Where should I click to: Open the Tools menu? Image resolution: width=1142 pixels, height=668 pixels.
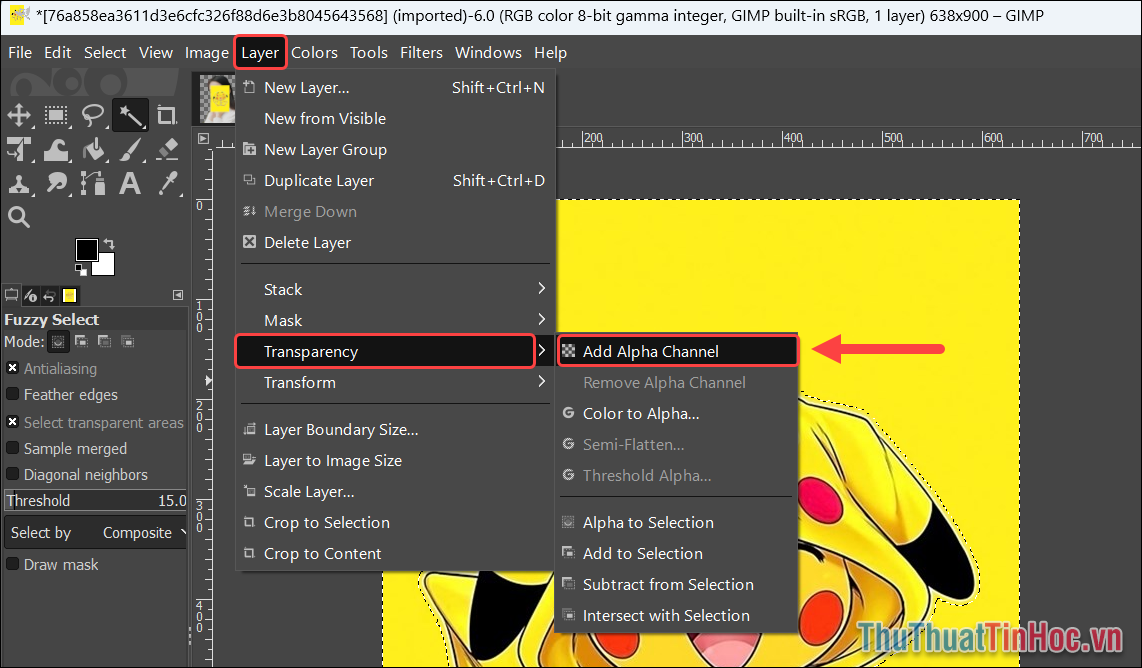pyautogui.click(x=369, y=52)
